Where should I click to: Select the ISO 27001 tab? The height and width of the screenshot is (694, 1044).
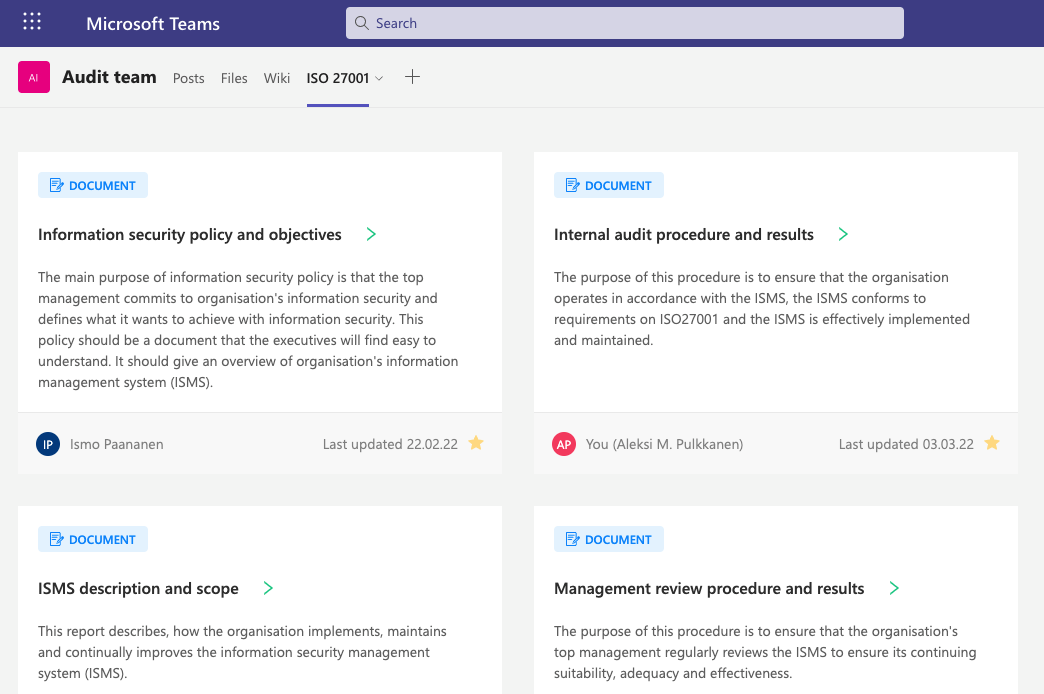pyautogui.click(x=338, y=79)
